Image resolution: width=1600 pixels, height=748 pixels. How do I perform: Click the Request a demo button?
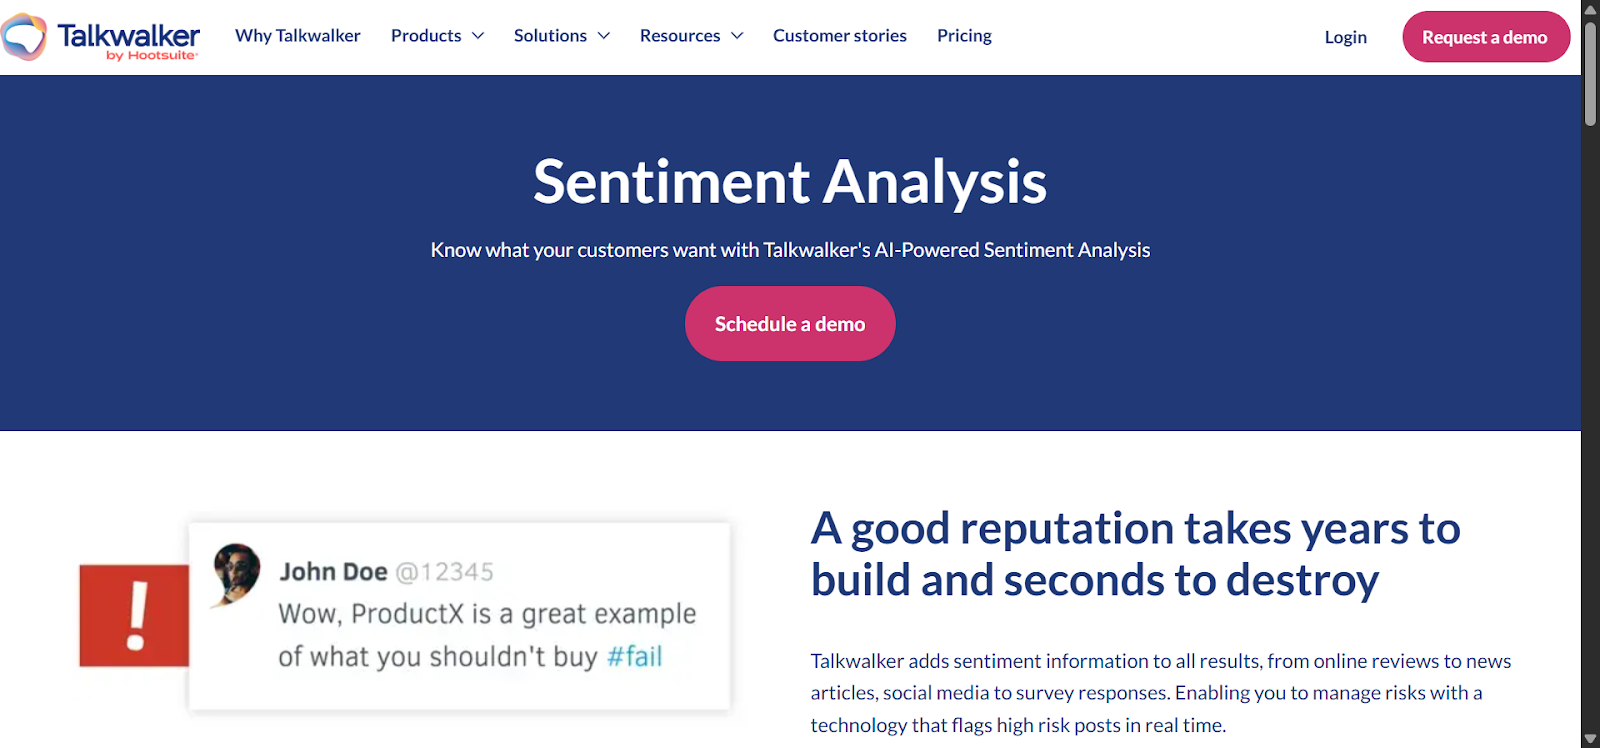pos(1486,36)
